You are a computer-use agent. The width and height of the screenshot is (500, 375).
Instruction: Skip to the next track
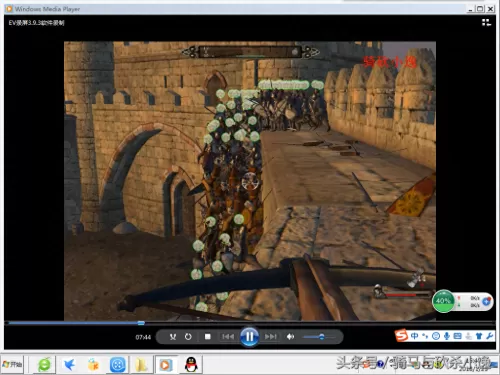[x=270, y=337]
